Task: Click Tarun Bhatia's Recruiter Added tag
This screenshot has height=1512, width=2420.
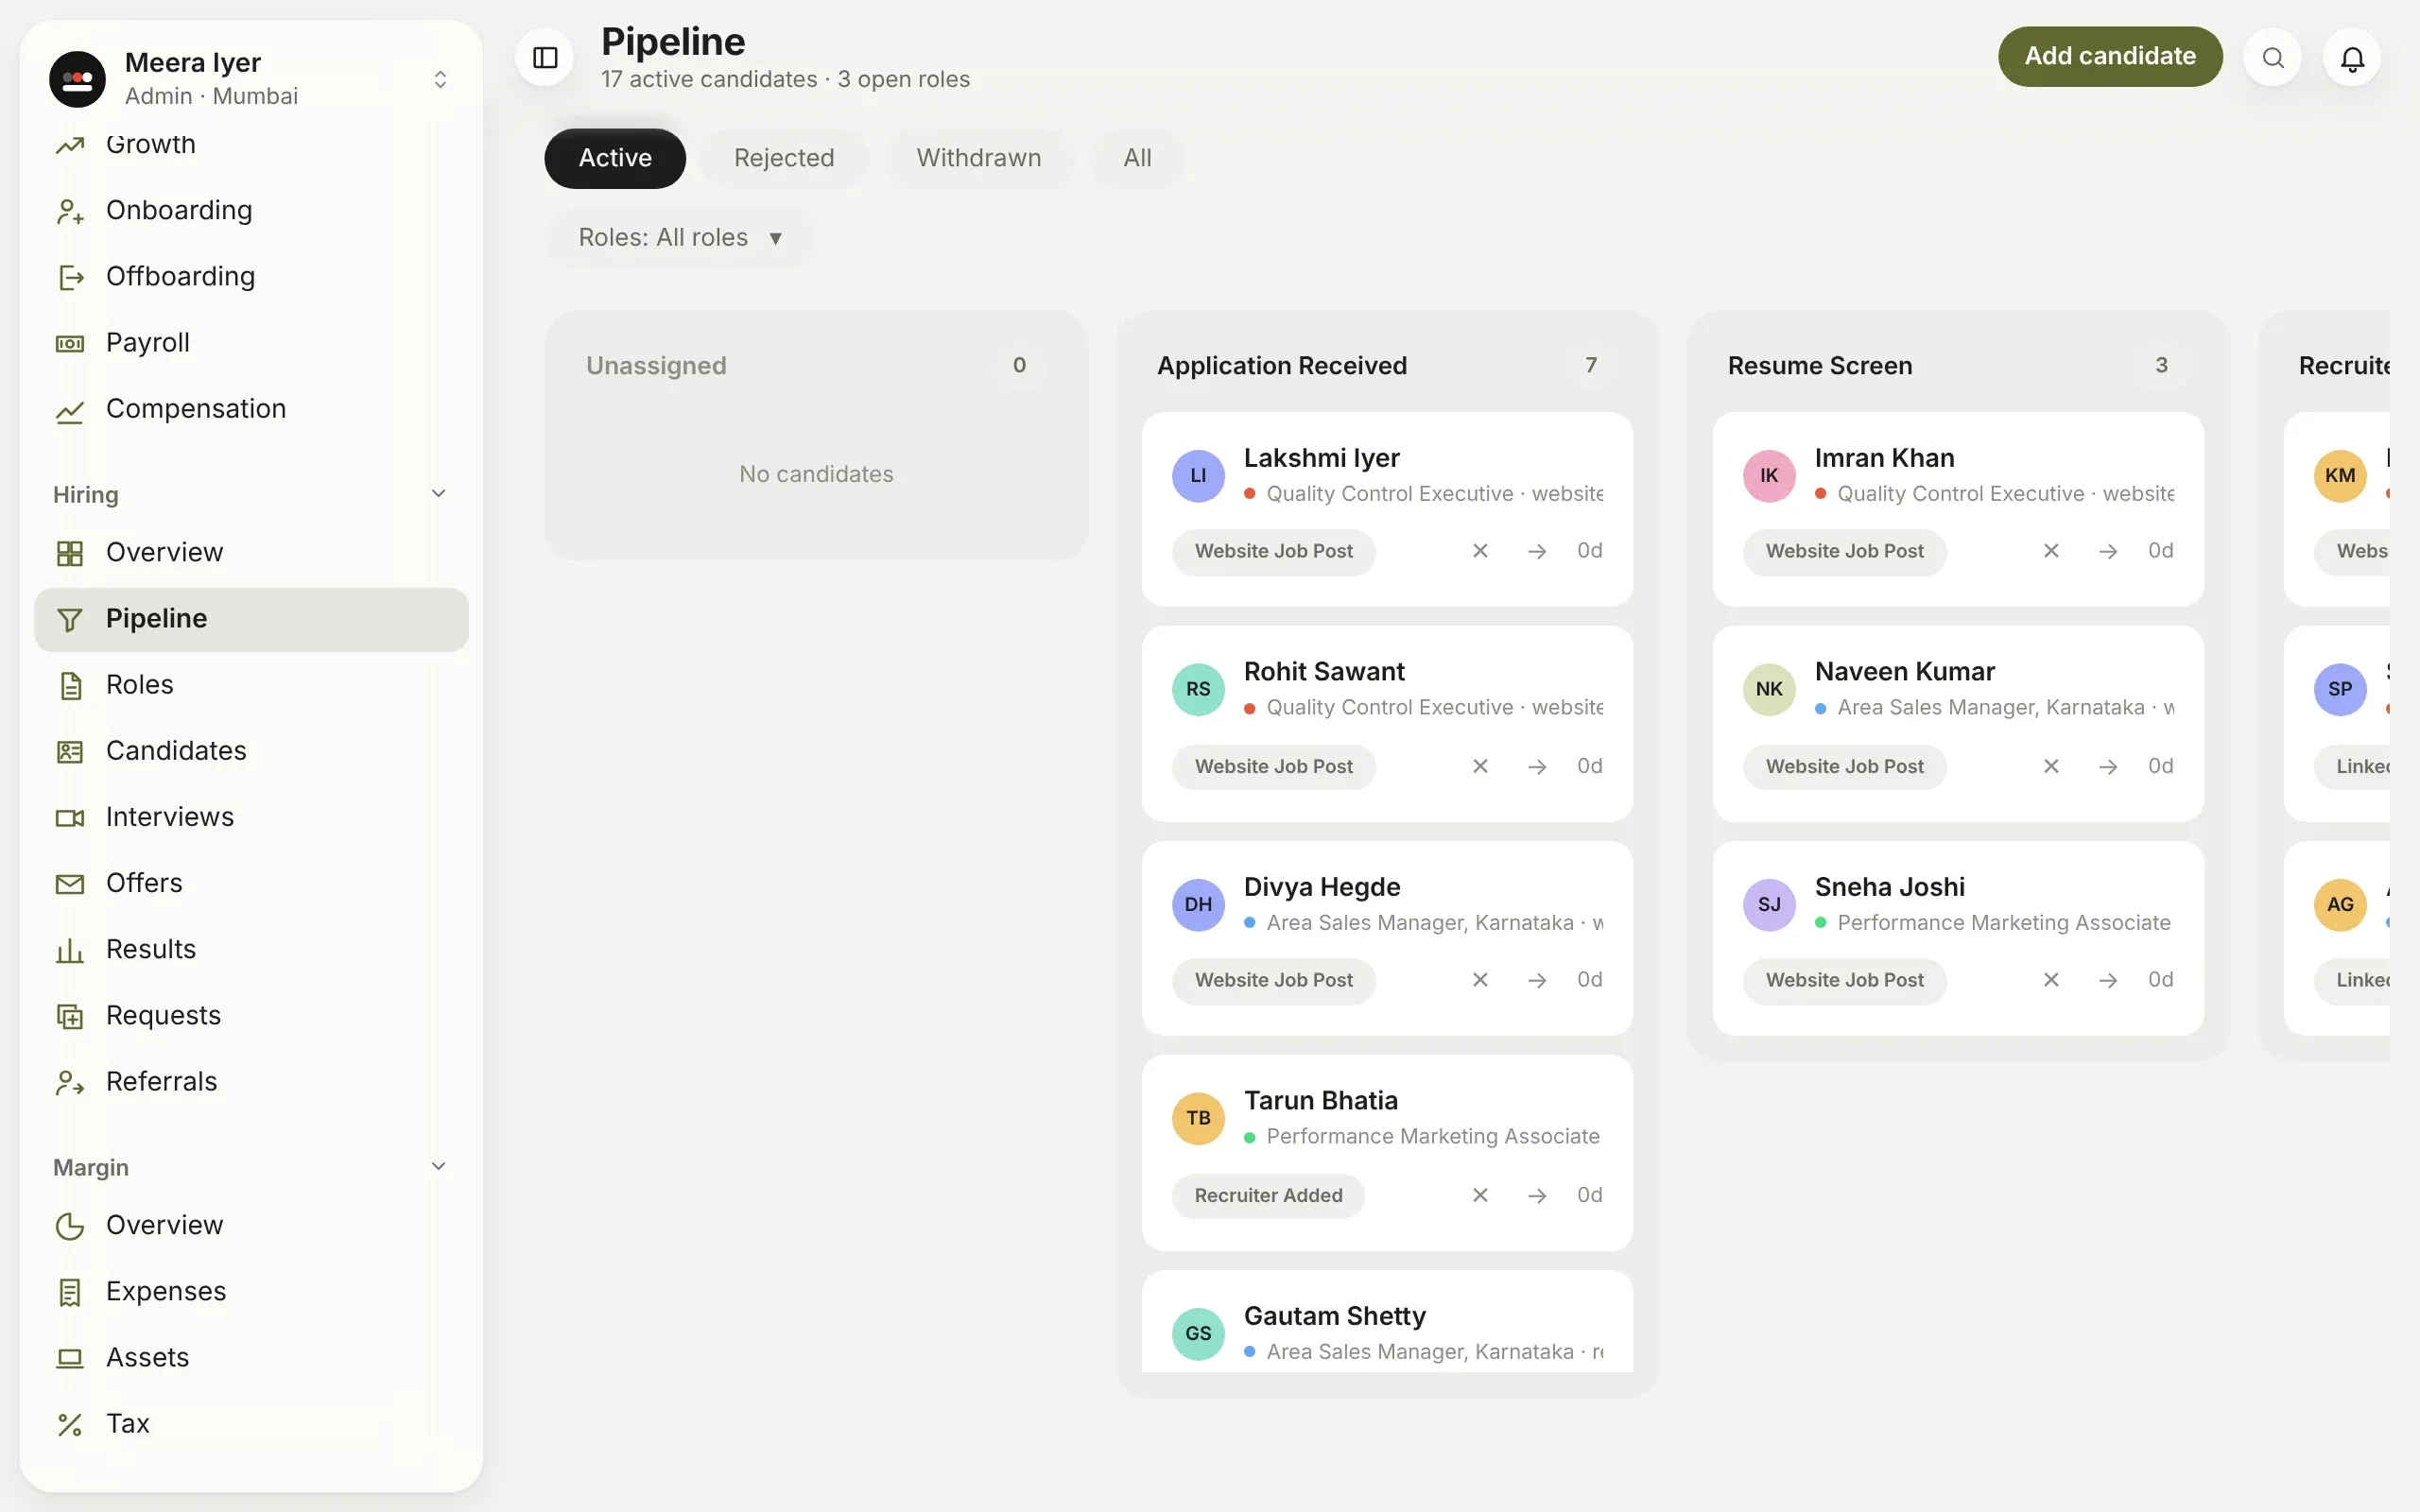Action: click(x=1268, y=1195)
